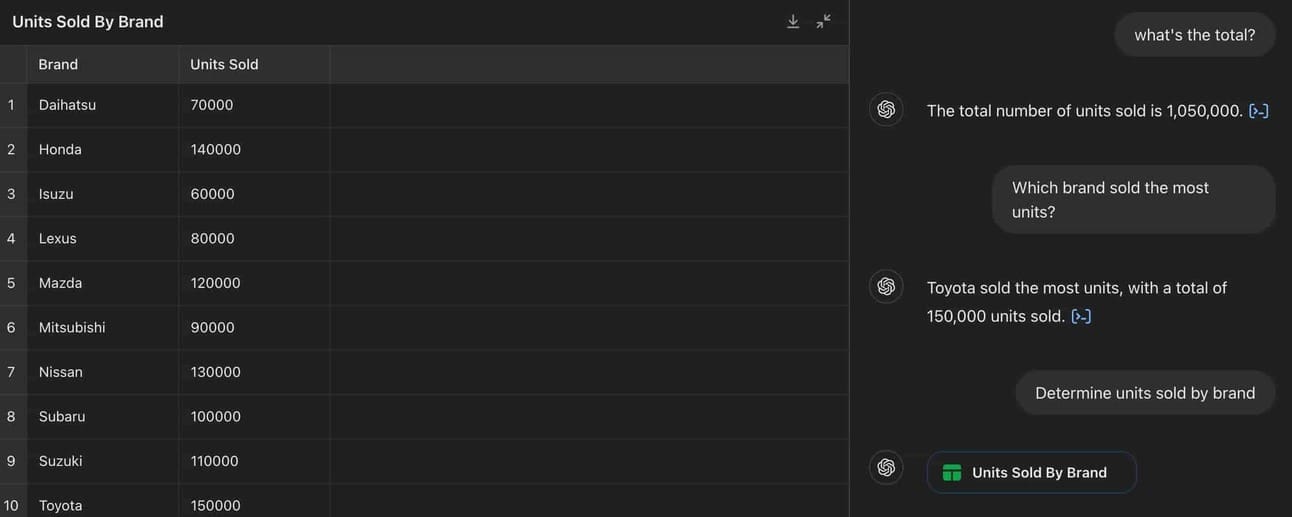Click the Units Sold By Brand panel title

coord(88,22)
